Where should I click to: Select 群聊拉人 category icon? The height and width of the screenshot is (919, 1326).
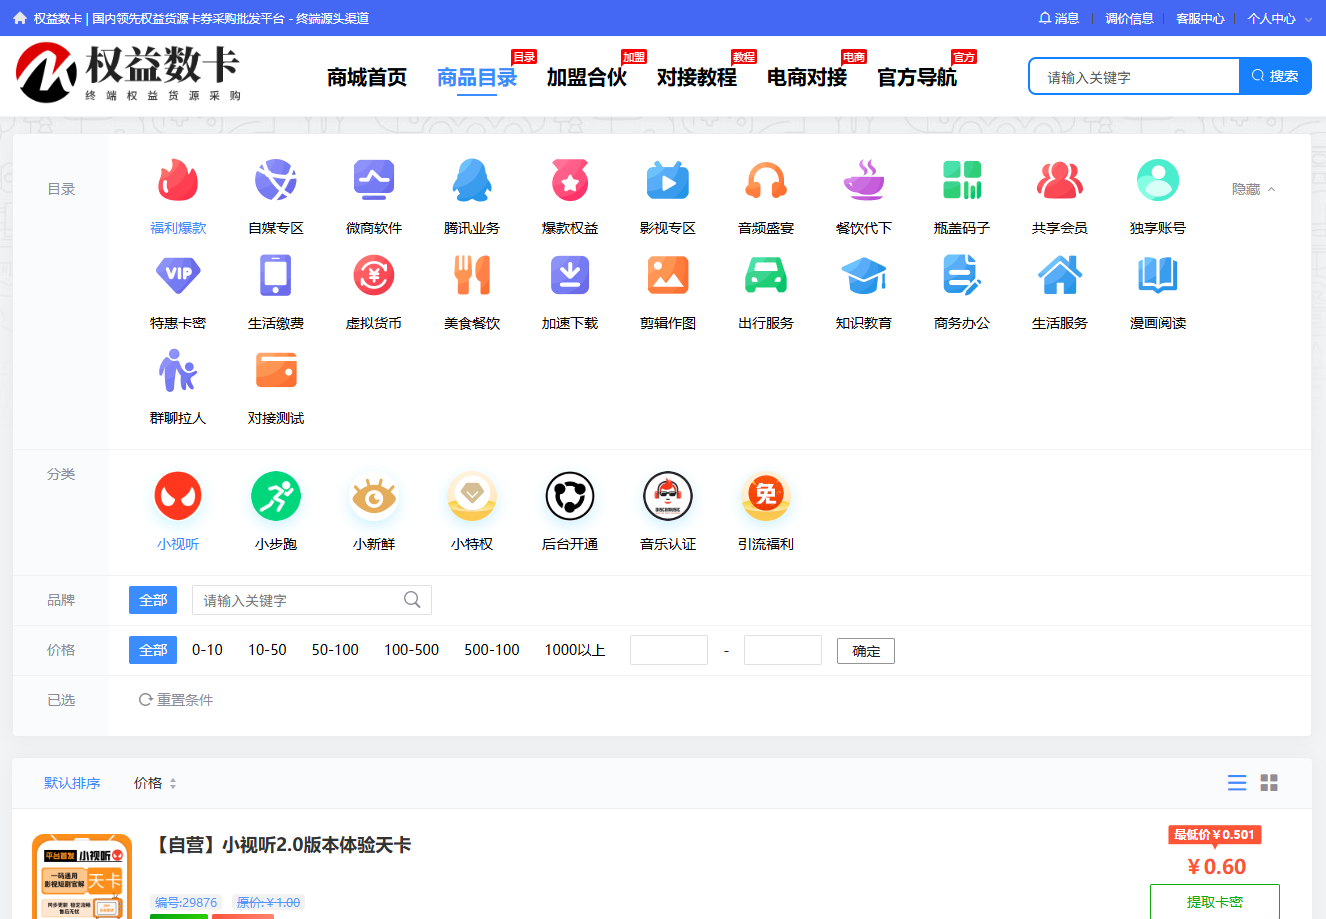178,370
